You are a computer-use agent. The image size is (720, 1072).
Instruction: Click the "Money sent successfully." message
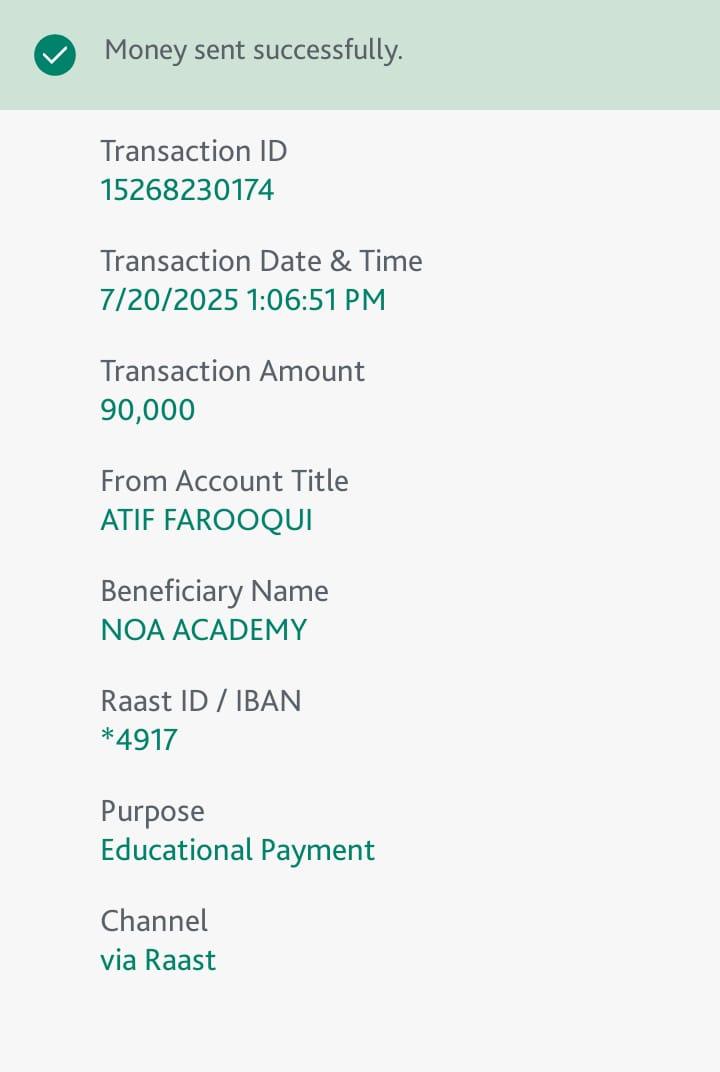pos(253,50)
